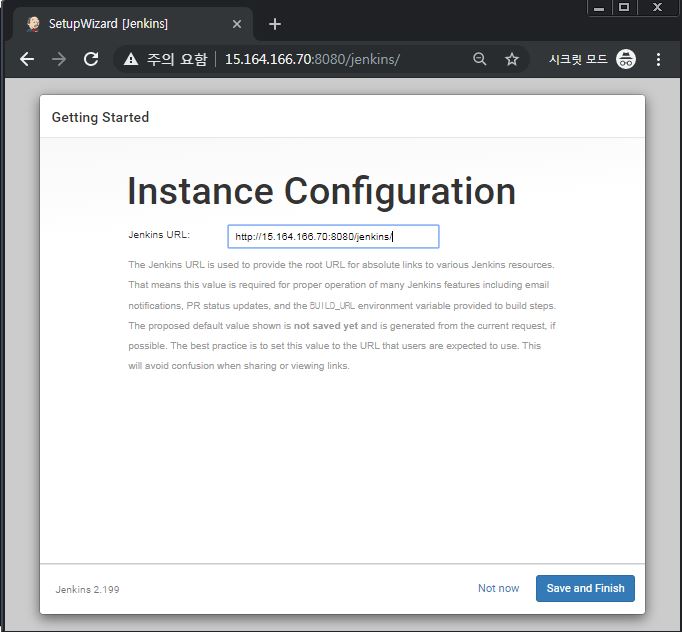682x632 pixels.
Task: Click the '주의 요함' security label
Action: tap(177, 59)
